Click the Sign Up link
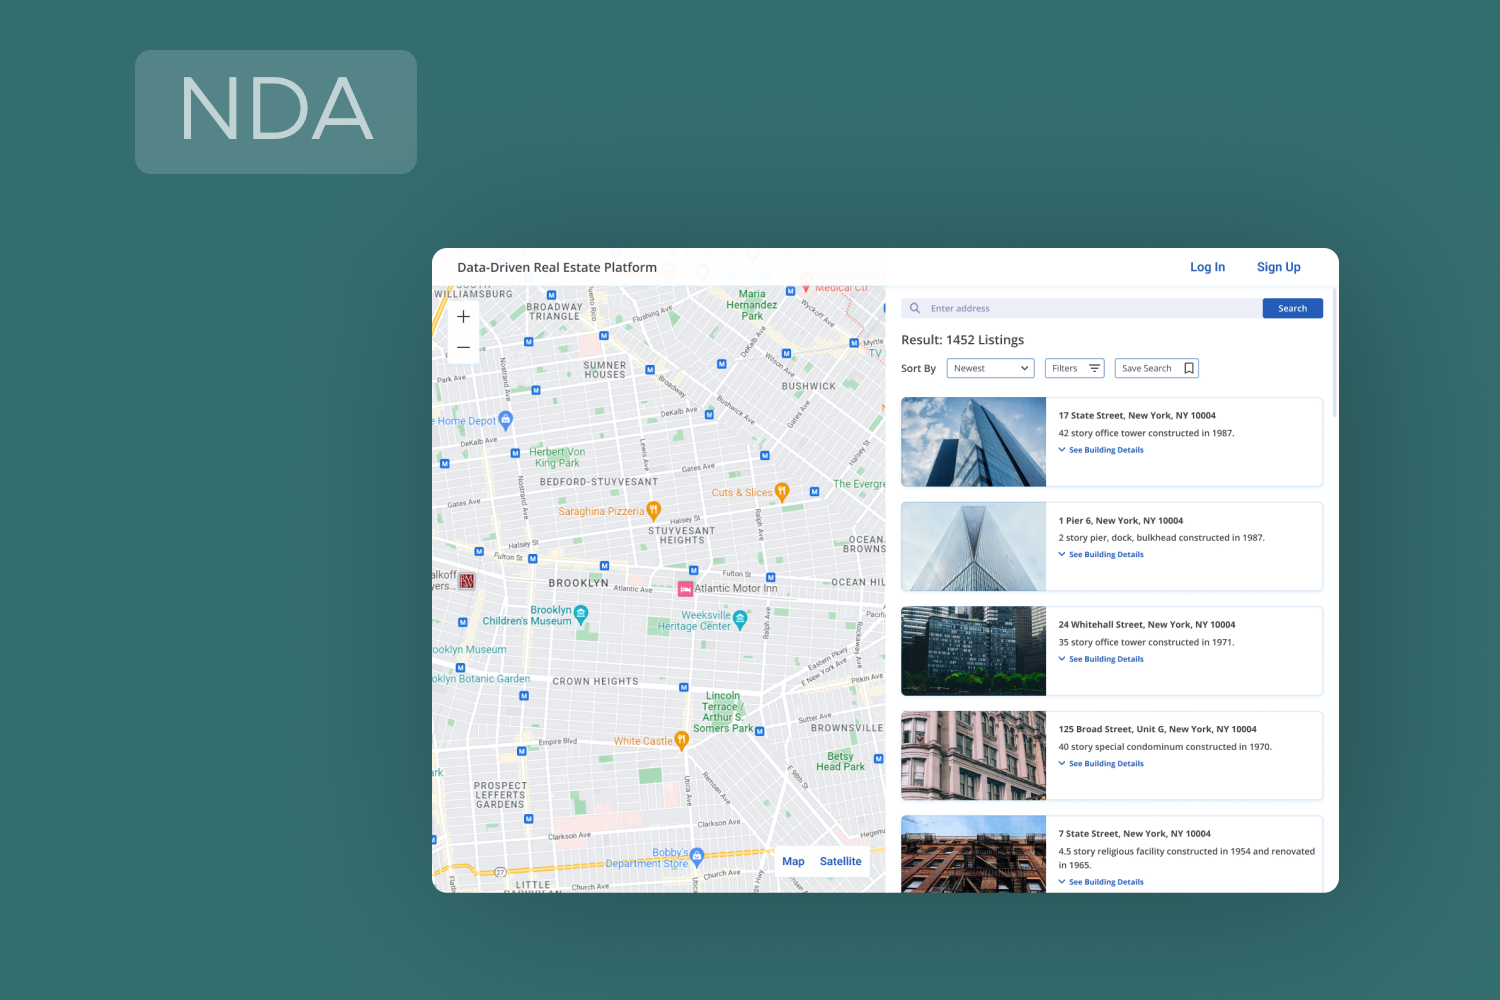This screenshot has height=1000, width=1500. point(1279,267)
